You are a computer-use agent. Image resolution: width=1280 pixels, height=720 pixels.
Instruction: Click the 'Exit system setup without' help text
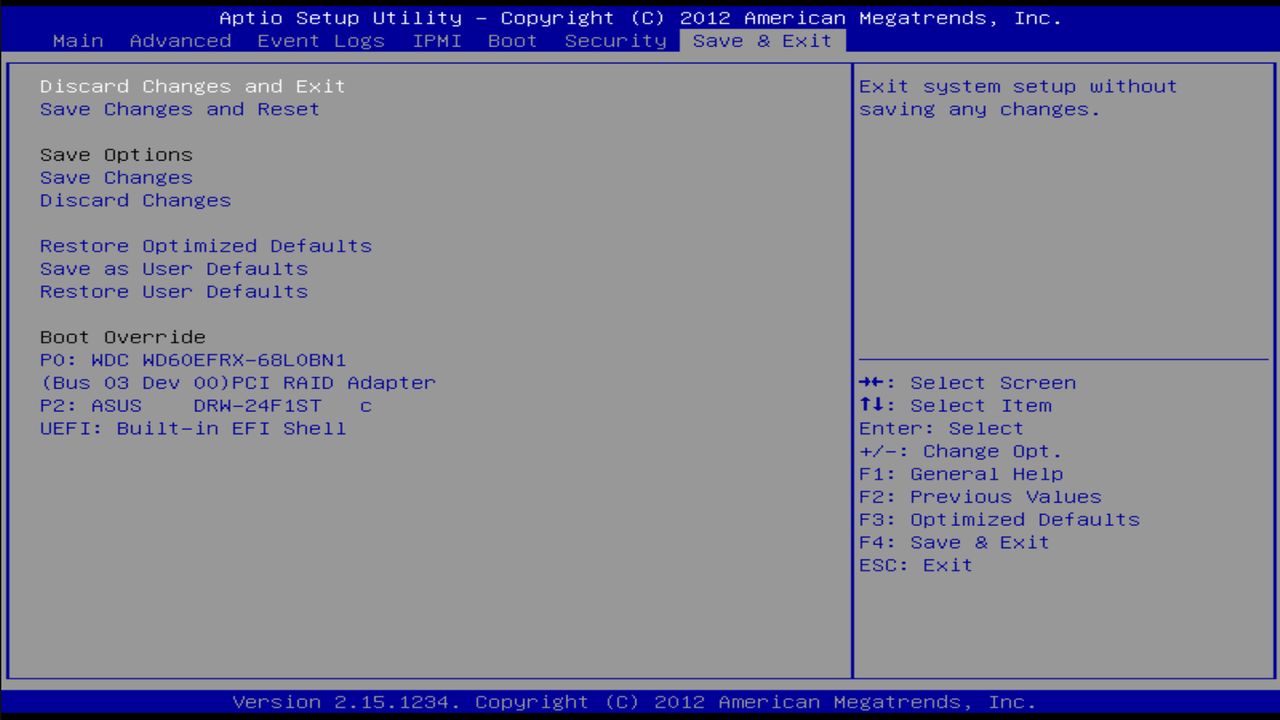[x=1018, y=86]
